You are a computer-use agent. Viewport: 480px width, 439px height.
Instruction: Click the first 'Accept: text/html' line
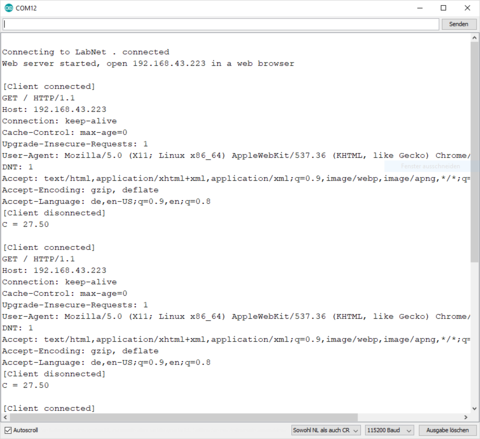pos(236,178)
